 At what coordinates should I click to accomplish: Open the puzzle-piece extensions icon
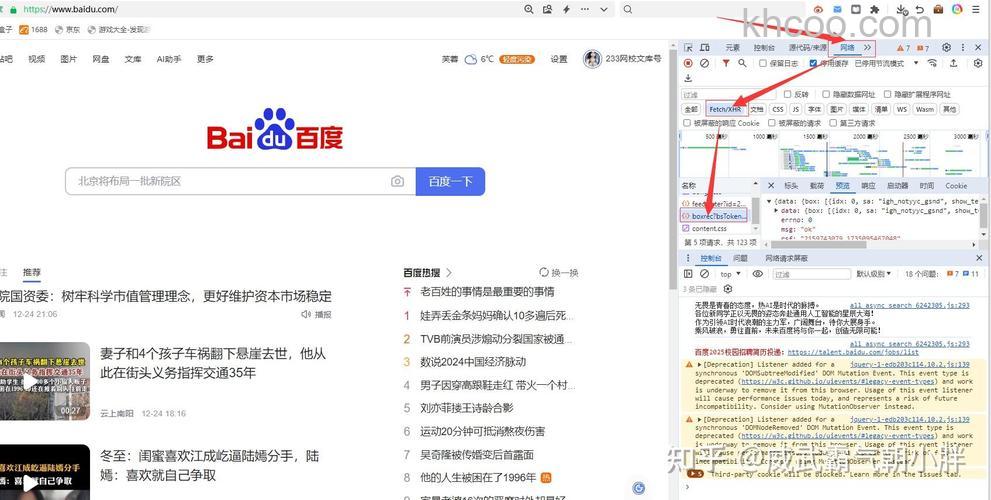coord(875,9)
